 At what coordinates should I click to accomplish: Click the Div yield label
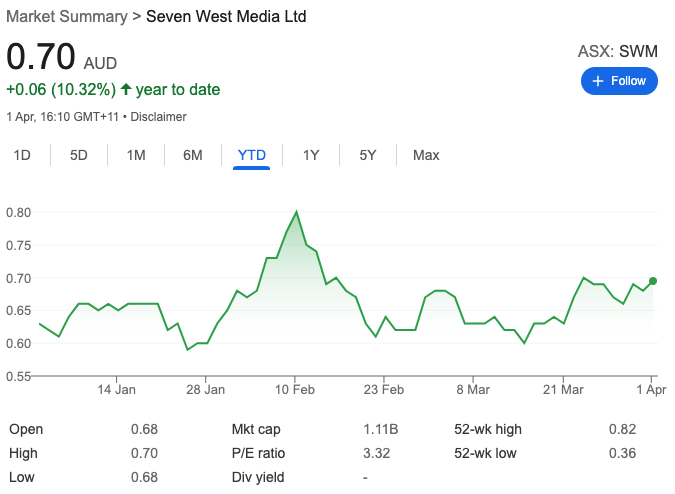click(258, 477)
